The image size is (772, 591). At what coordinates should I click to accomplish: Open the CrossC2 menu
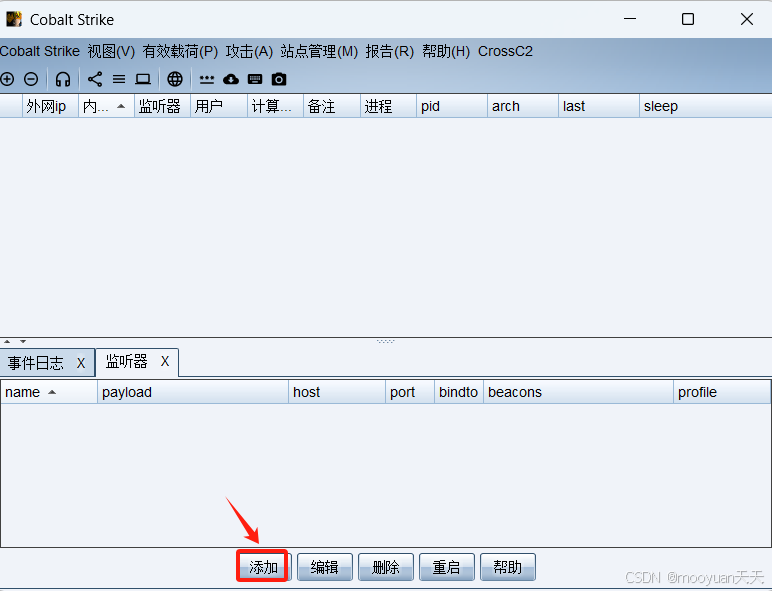coord(505,51)
